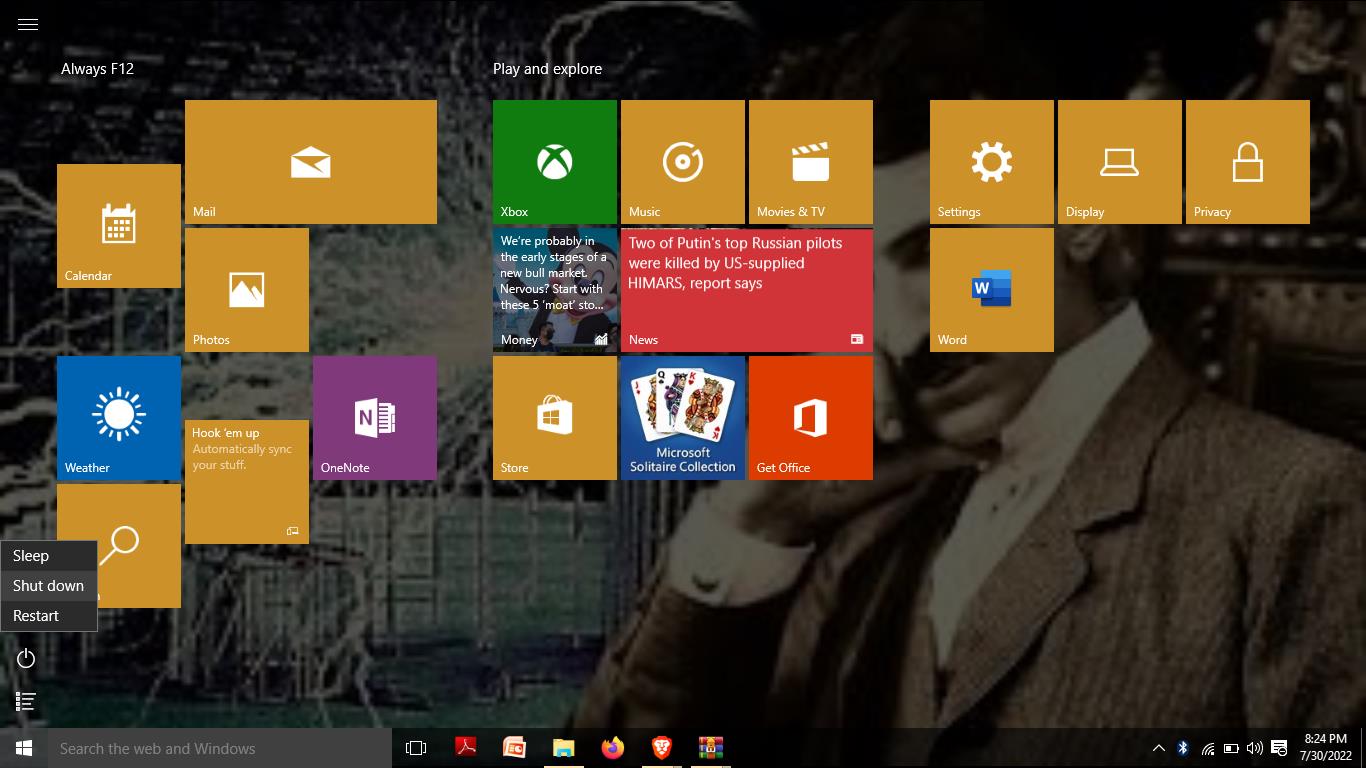Open the Weather tile
The width and height of the screenshot is (1366, 768).
click(x=119, y=418)
